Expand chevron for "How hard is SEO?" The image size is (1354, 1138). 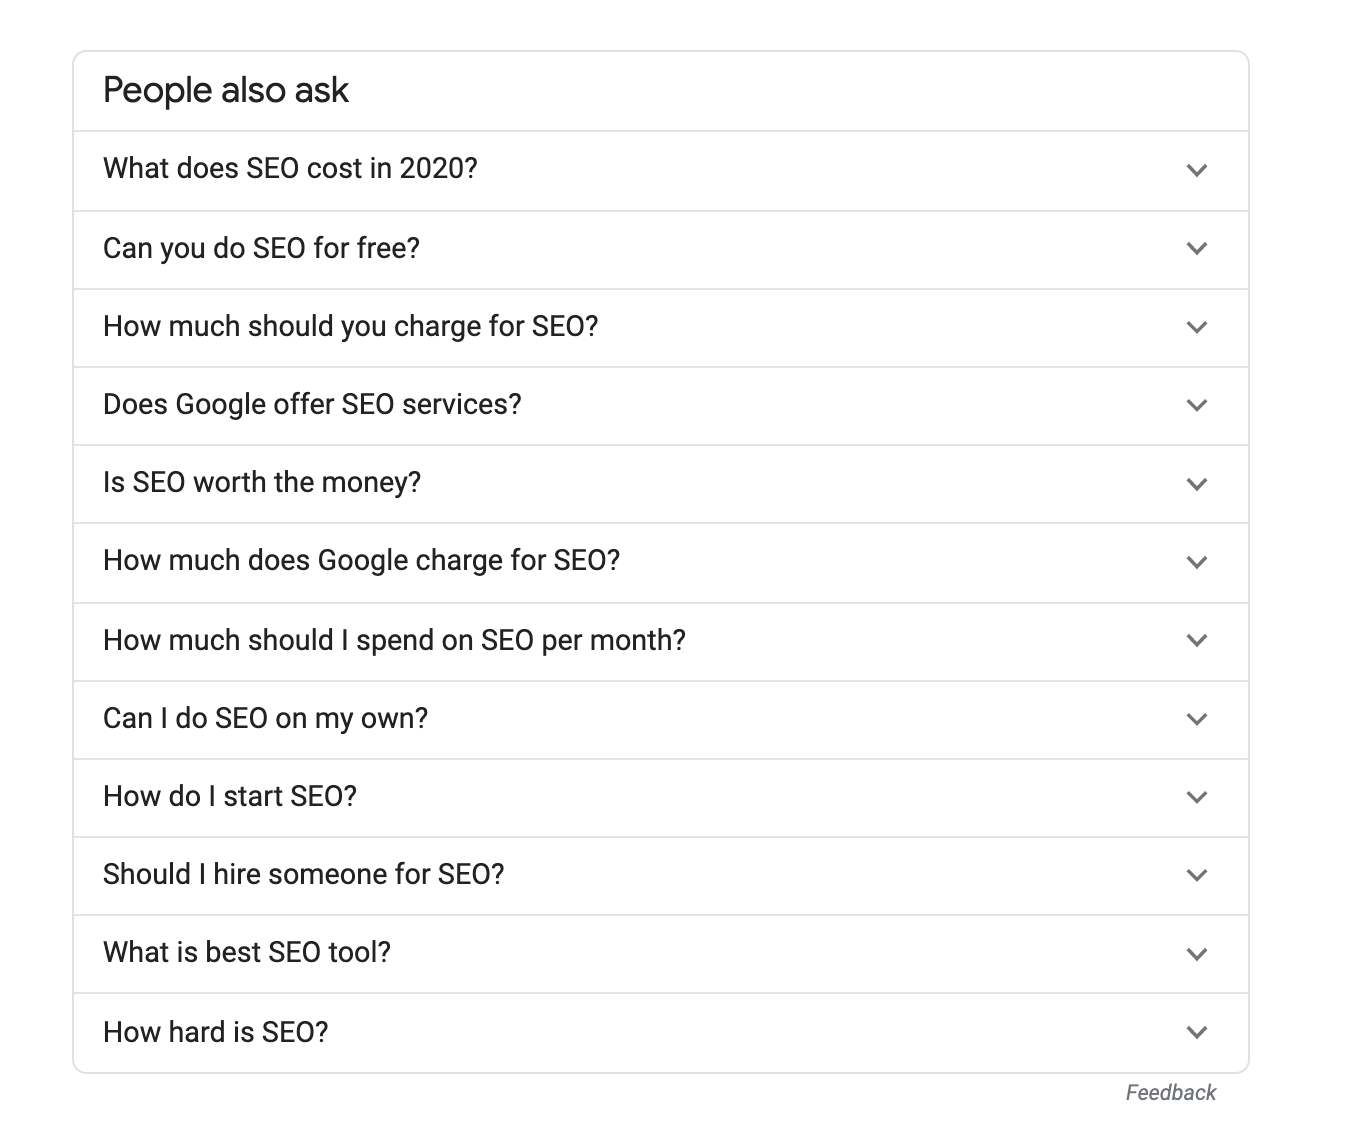pyautogui.click(x=1196, y=1032)
